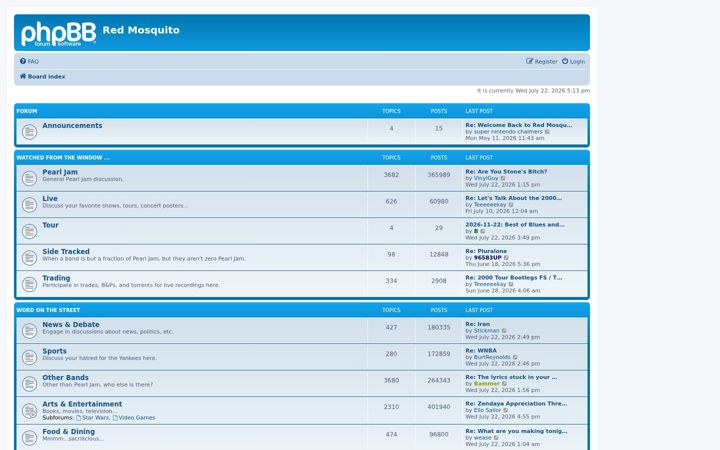Click the Pearl Jam forum icon
This screenshot has height=450, width=720.
(x=29, y=178)
